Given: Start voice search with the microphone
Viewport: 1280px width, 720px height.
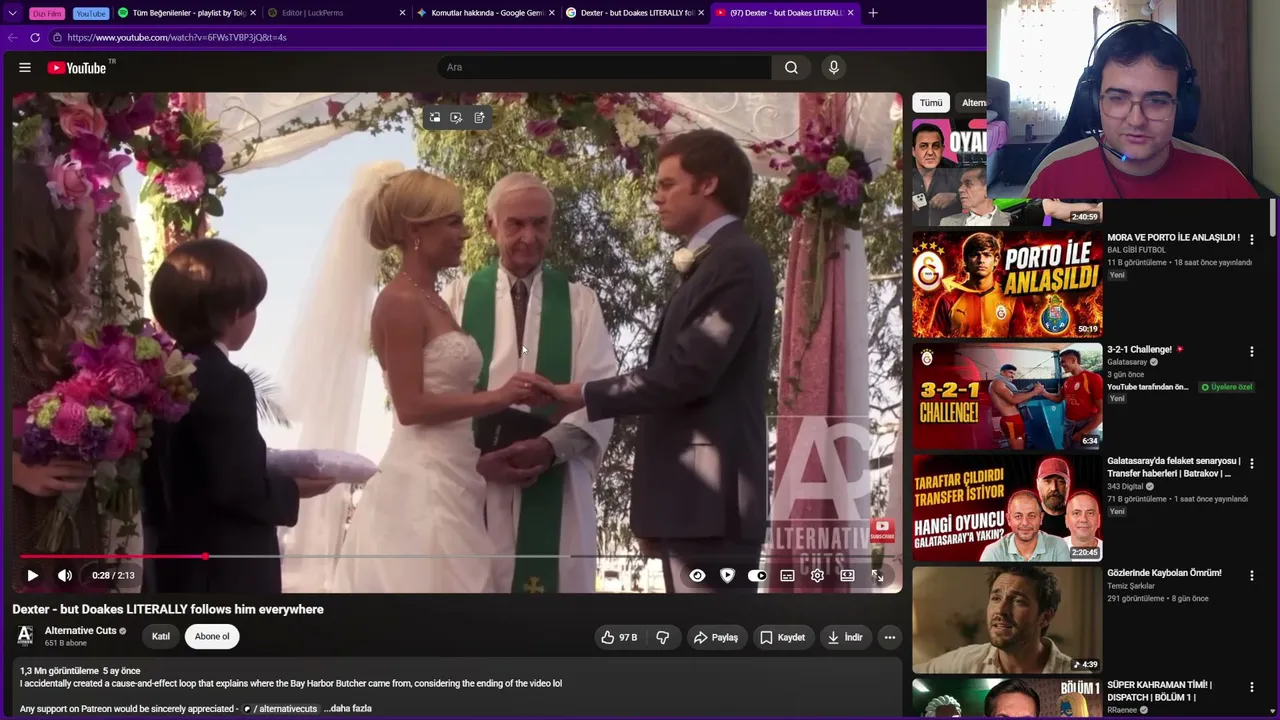Looking at the screenshot, I should coord(834,67).
